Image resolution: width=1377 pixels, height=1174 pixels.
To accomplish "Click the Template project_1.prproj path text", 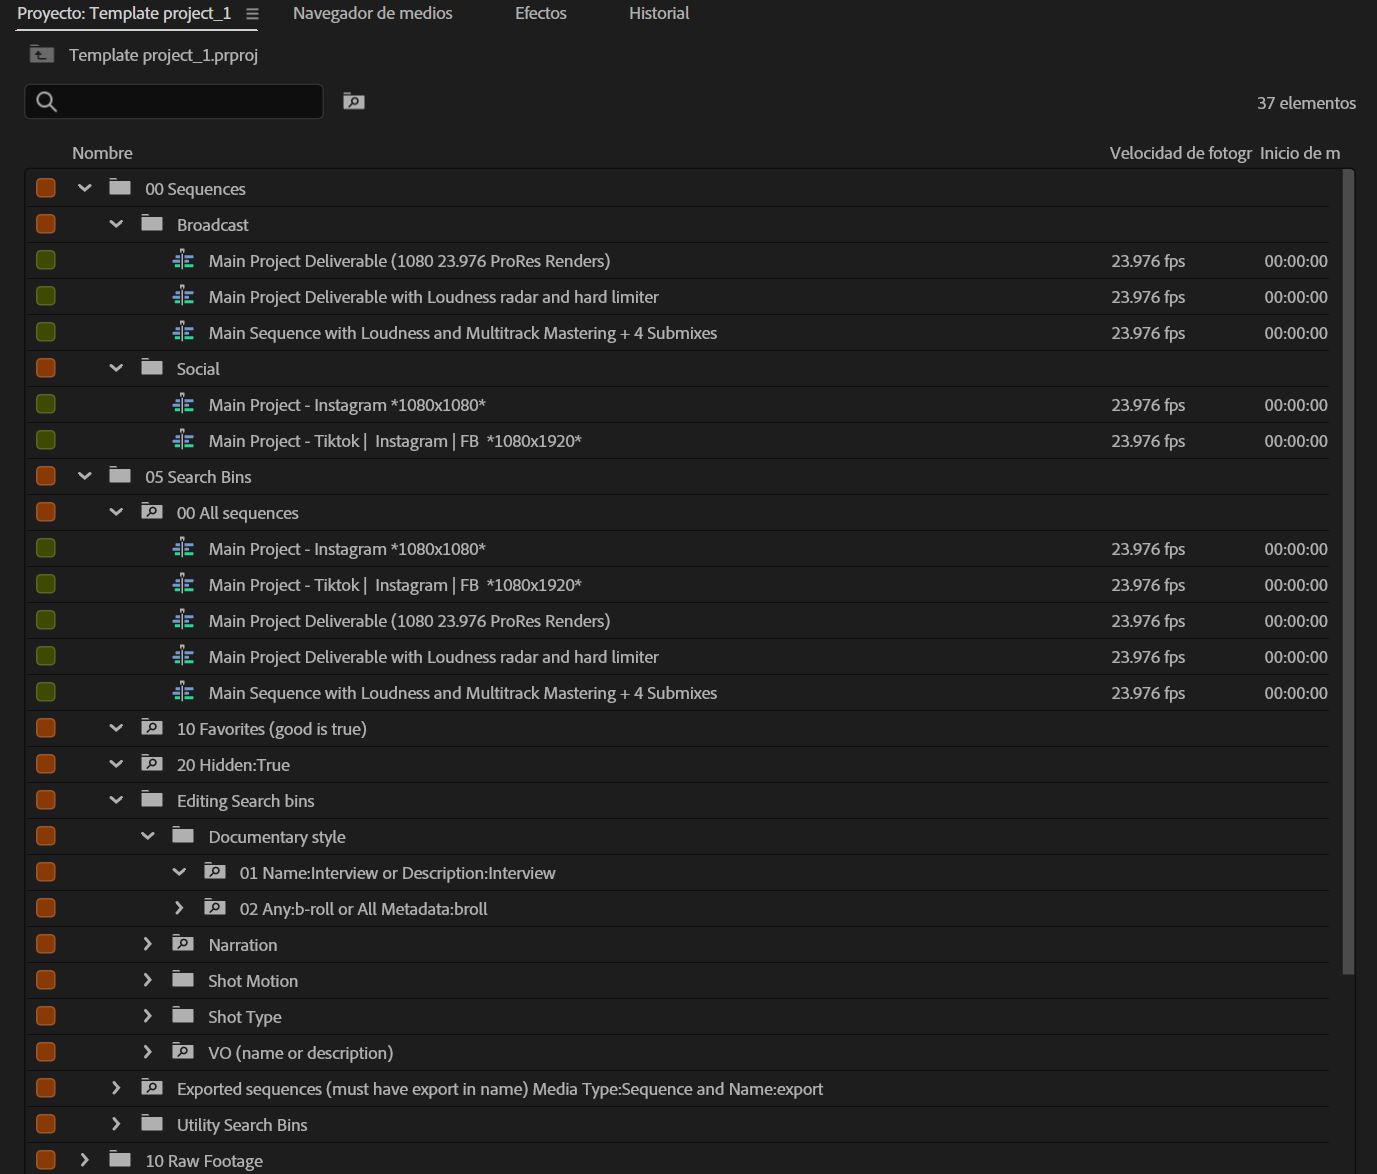I will [163, 55].
